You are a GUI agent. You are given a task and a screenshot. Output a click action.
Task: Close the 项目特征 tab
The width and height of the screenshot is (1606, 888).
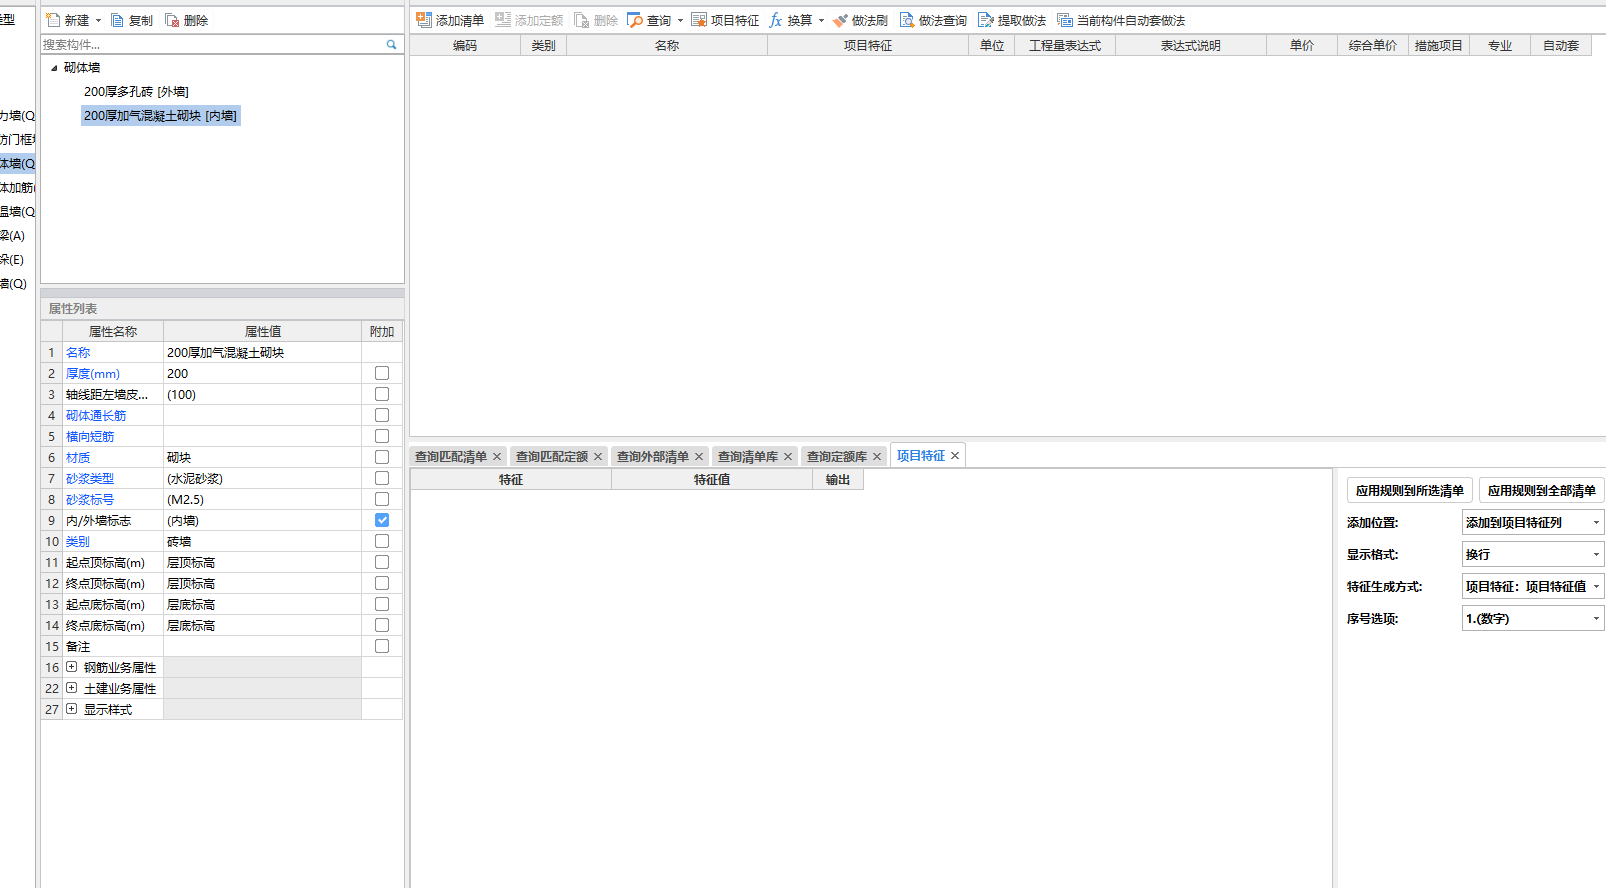[955, 456]
